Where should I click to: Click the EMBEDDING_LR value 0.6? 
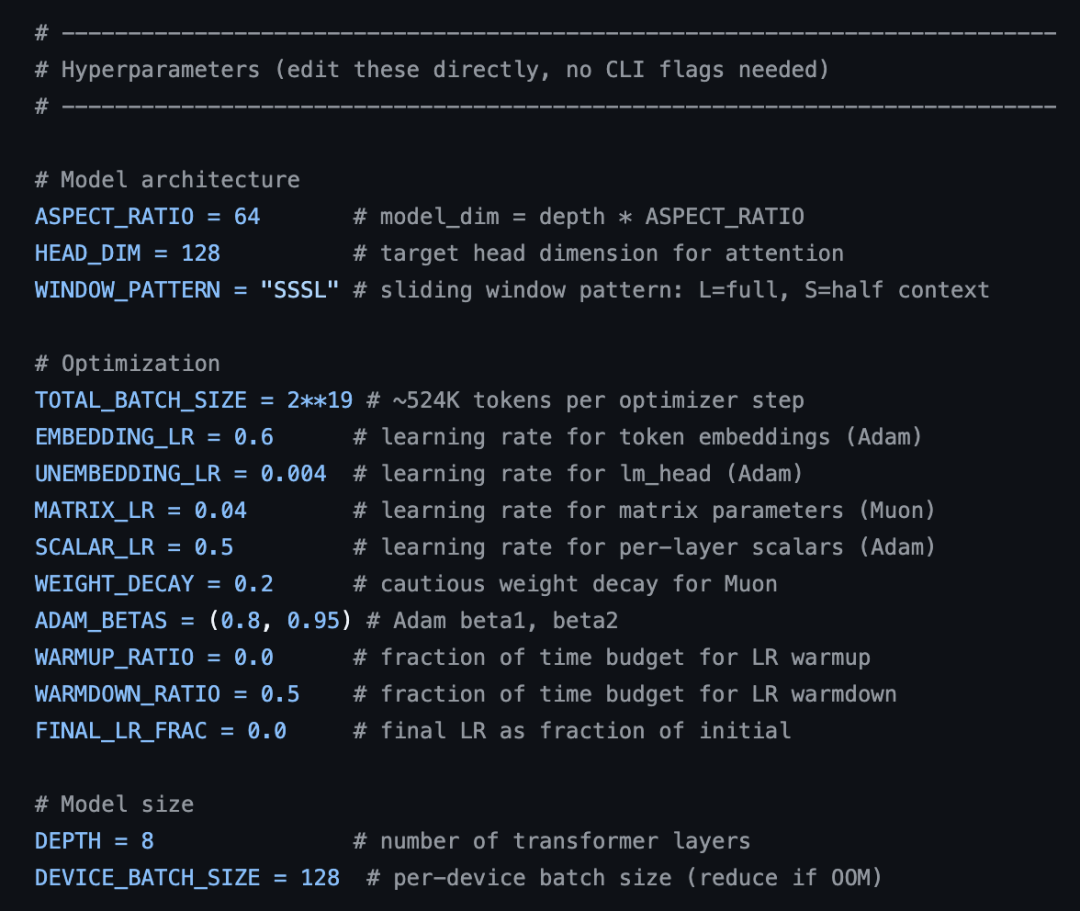click(253, 437)
